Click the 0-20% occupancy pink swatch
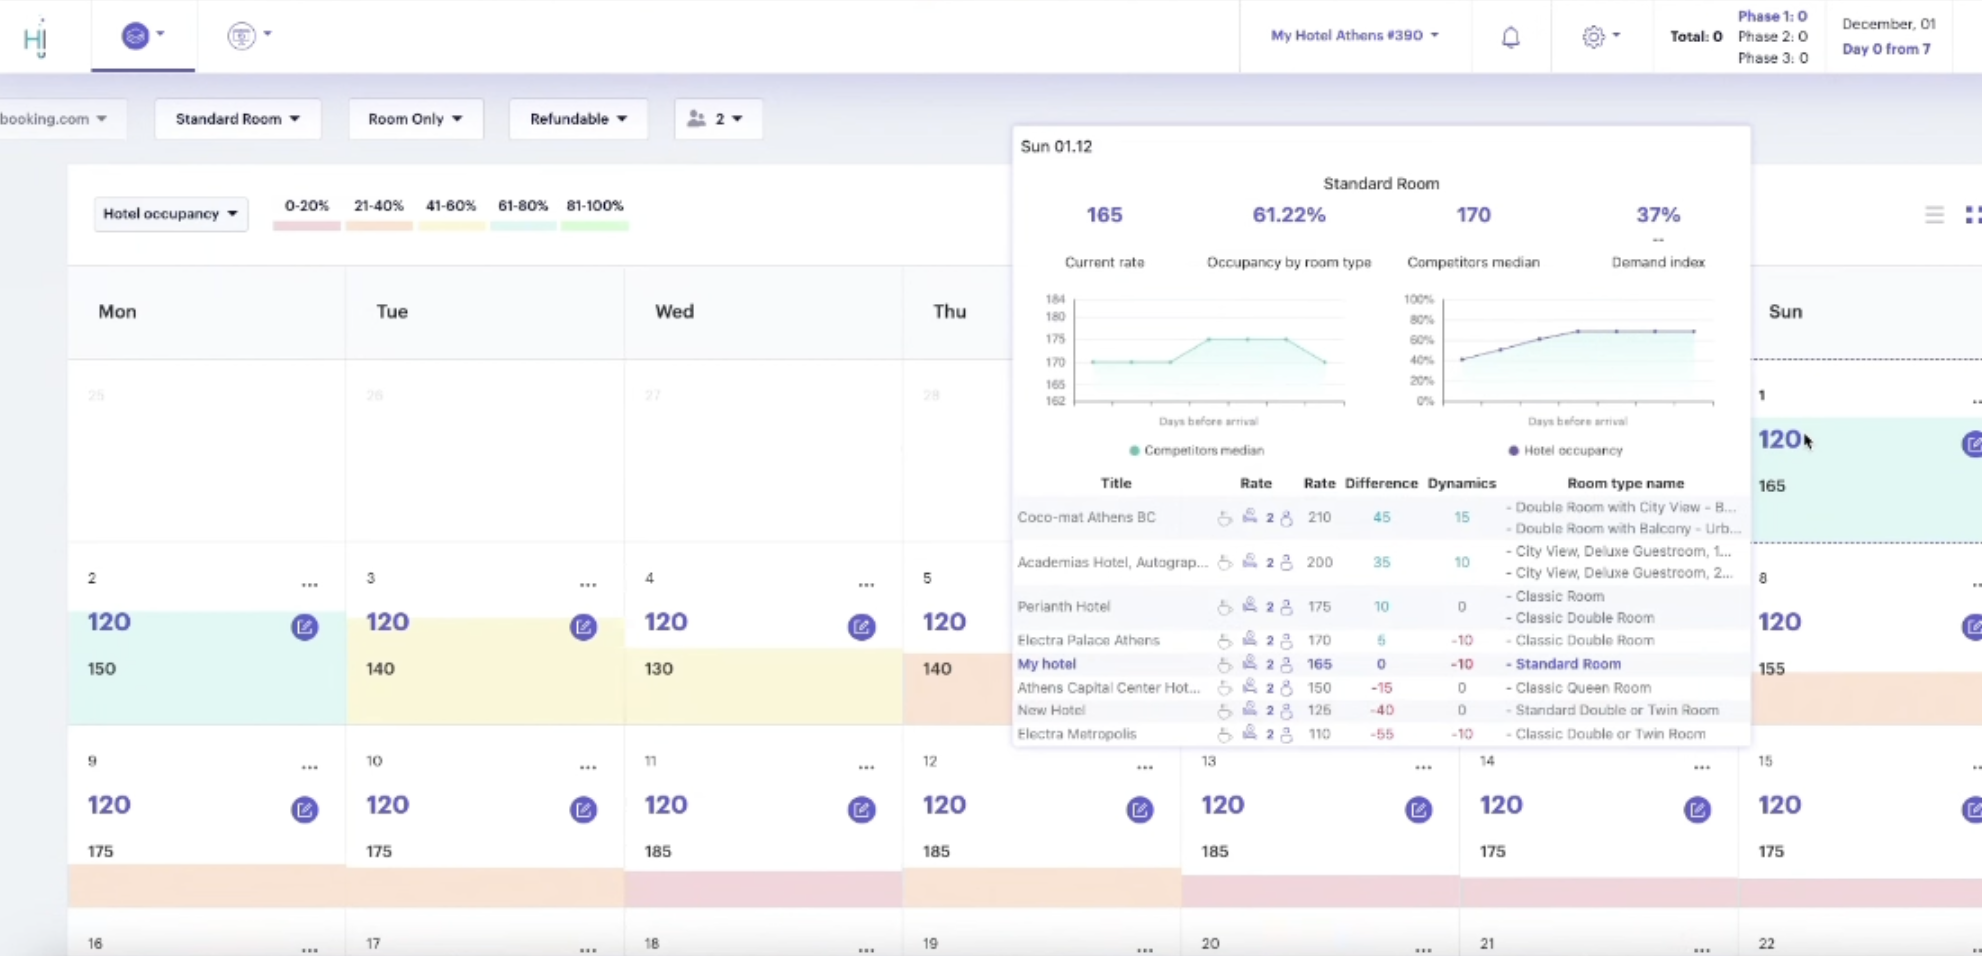 (306, 226)
